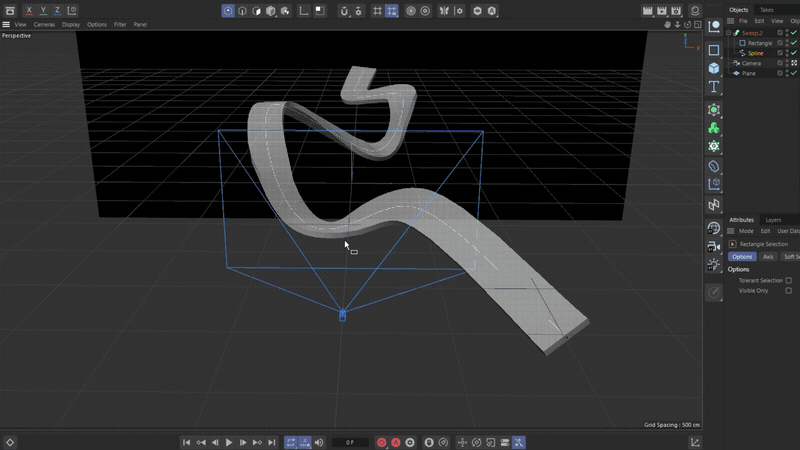800x450 pixels.
Task: Click the Viewport Solo icon
Action: (x=320, y=11)
